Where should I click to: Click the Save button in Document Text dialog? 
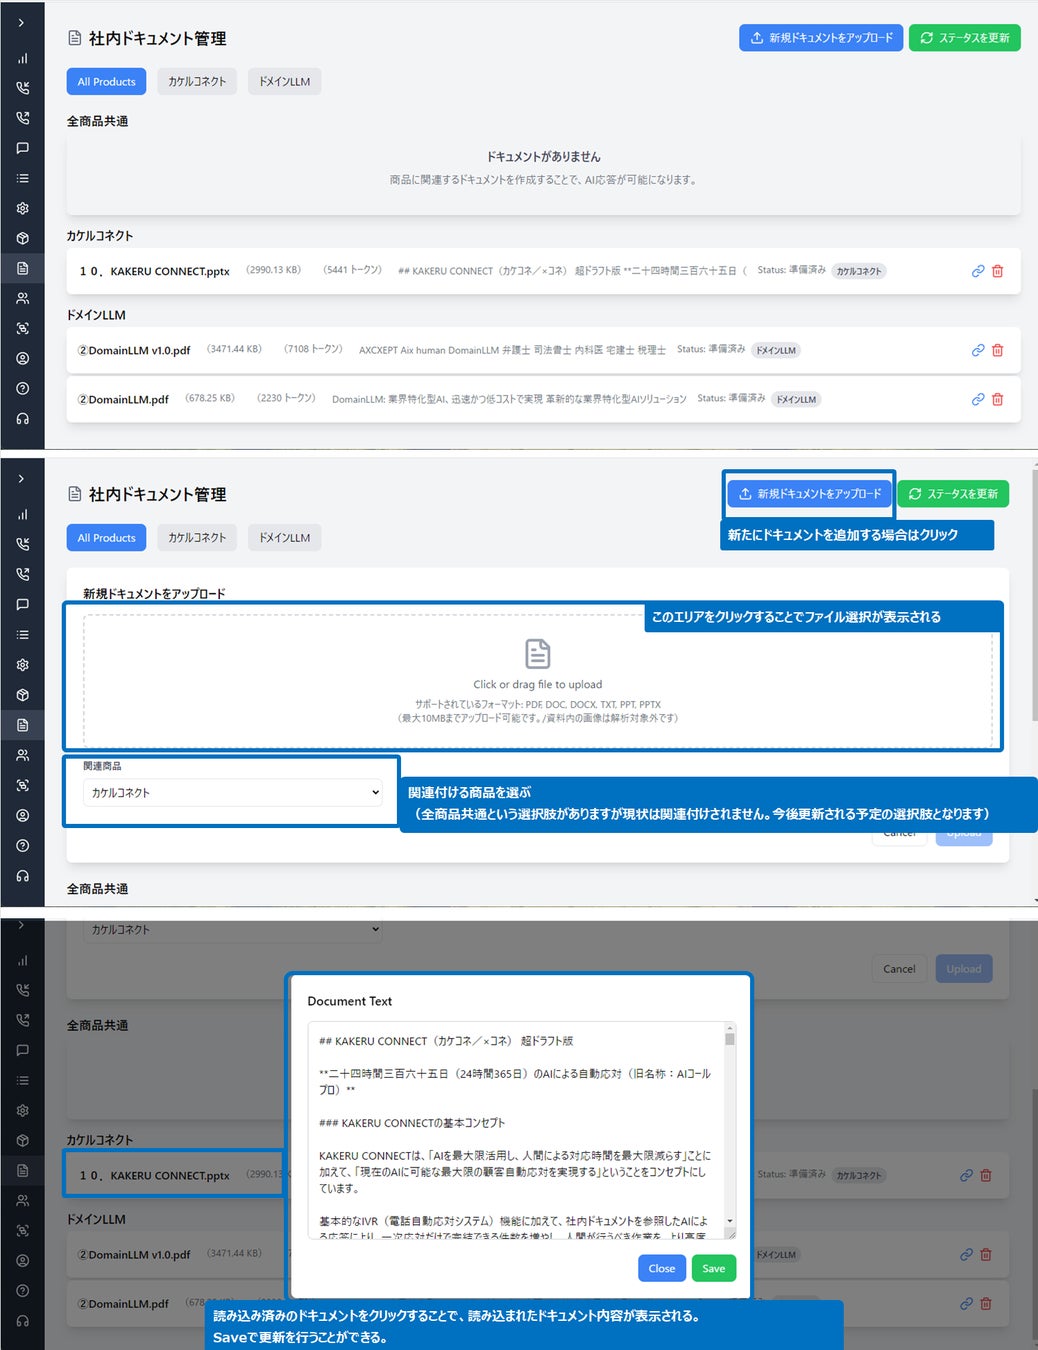714,1268
